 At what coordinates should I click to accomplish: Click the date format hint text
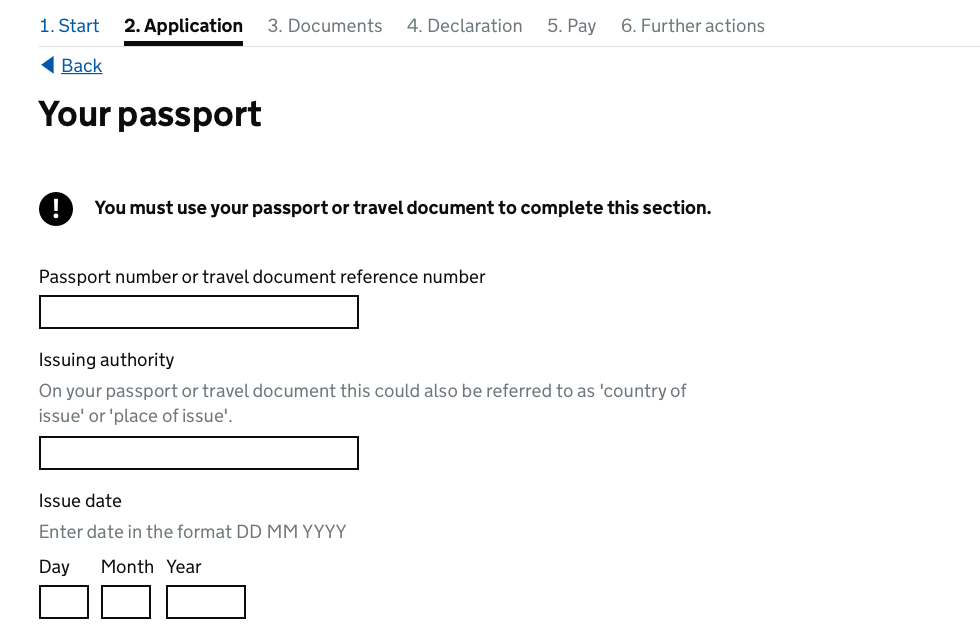(192, 532)
